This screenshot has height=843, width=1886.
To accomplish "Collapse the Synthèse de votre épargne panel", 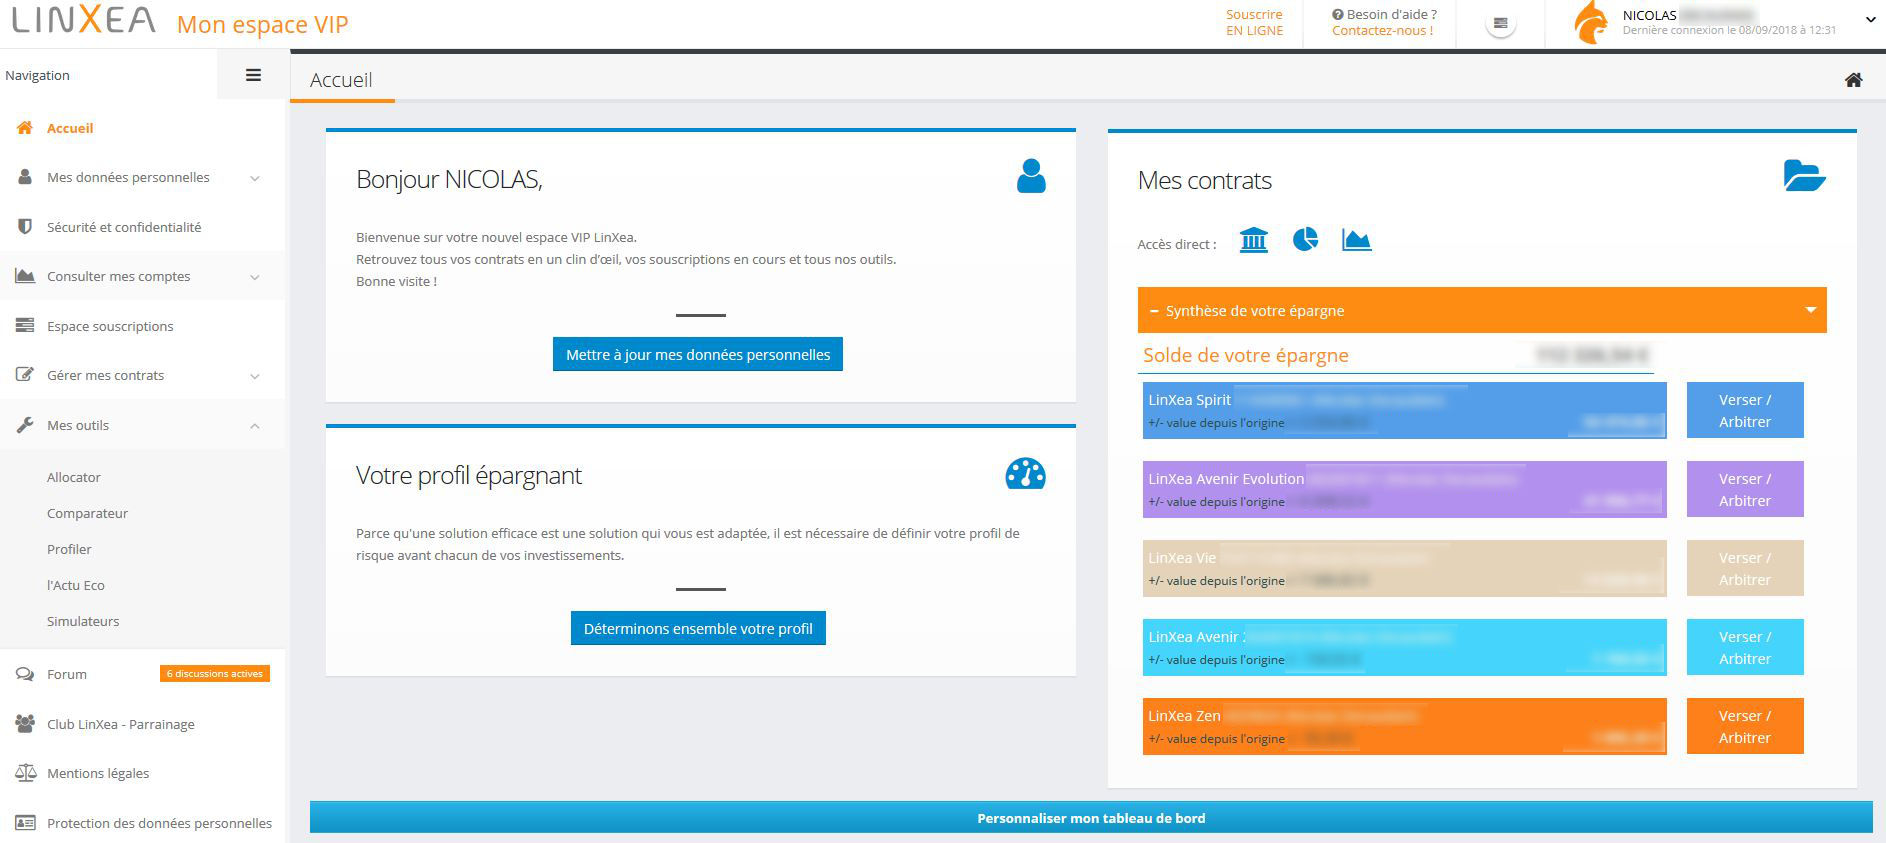I will click(x=1810, y=310).
